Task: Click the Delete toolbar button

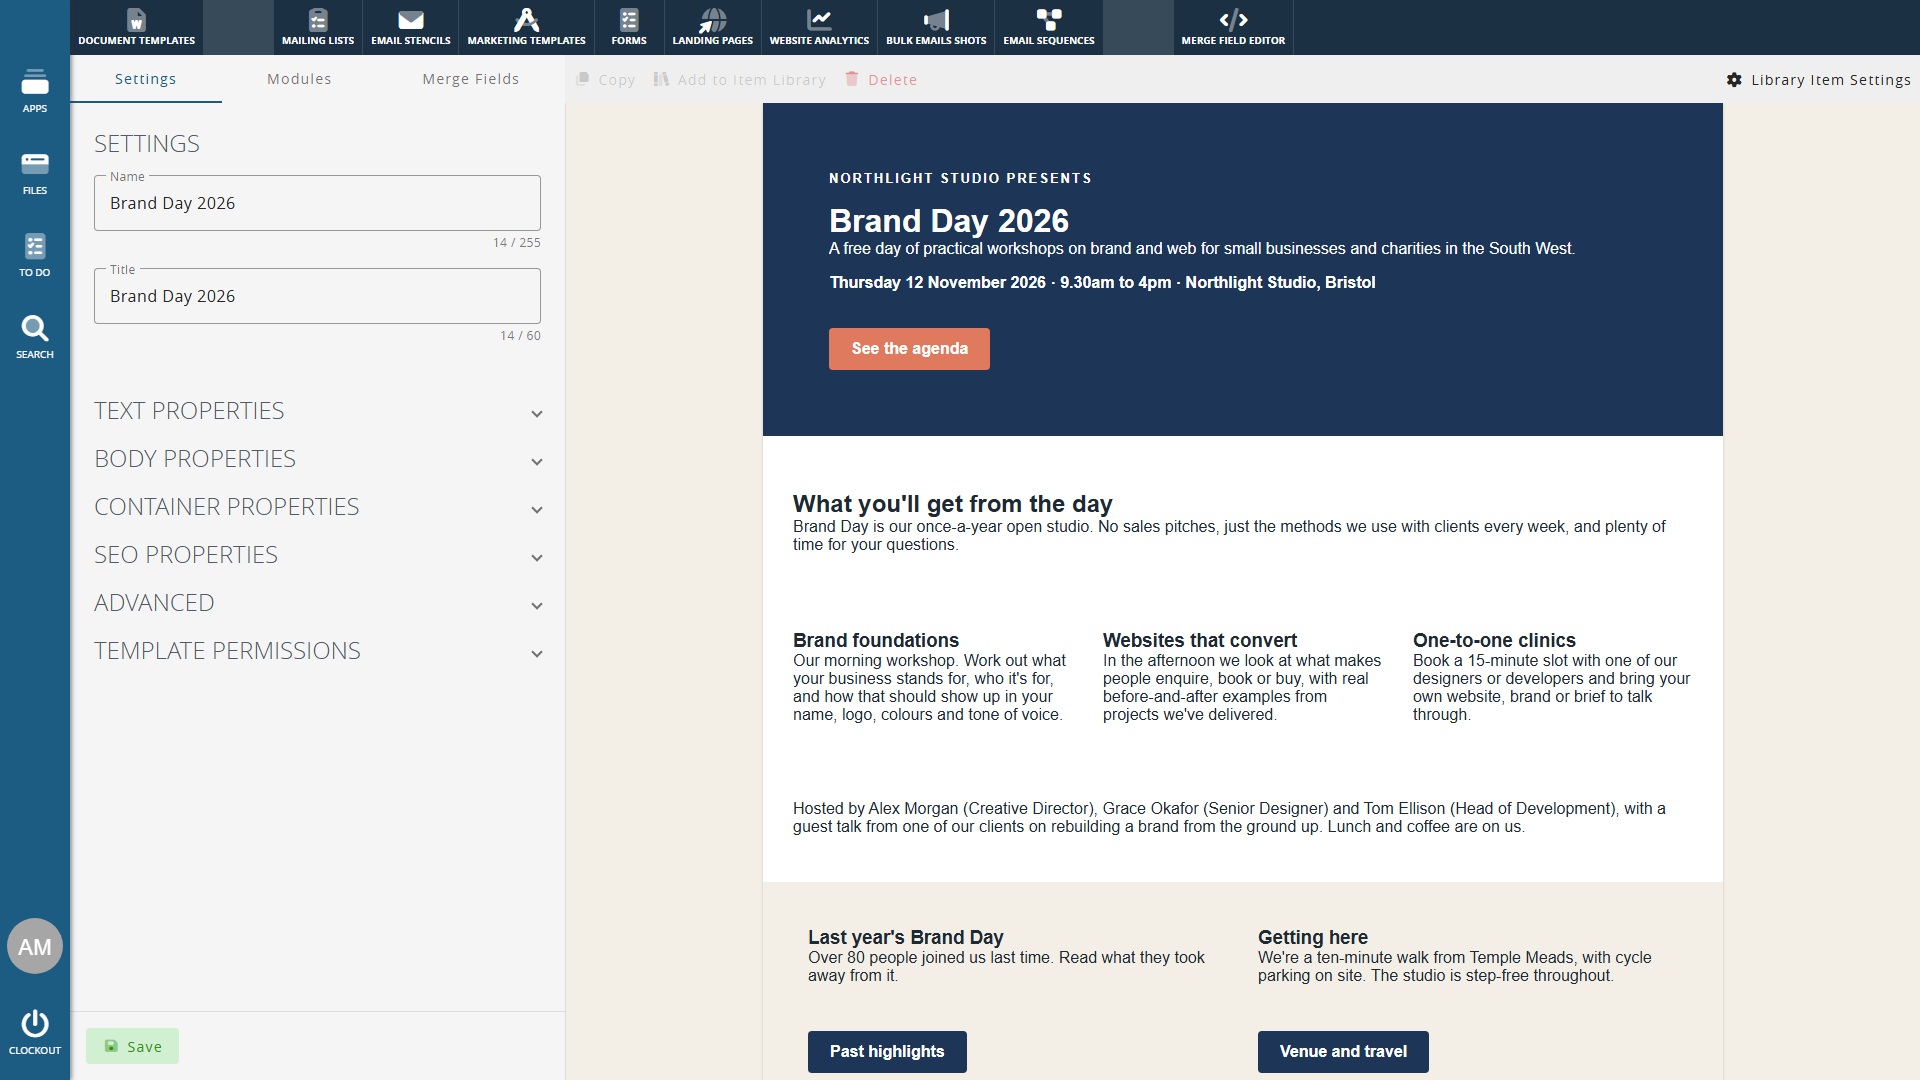Action: (x=881, y=80)
